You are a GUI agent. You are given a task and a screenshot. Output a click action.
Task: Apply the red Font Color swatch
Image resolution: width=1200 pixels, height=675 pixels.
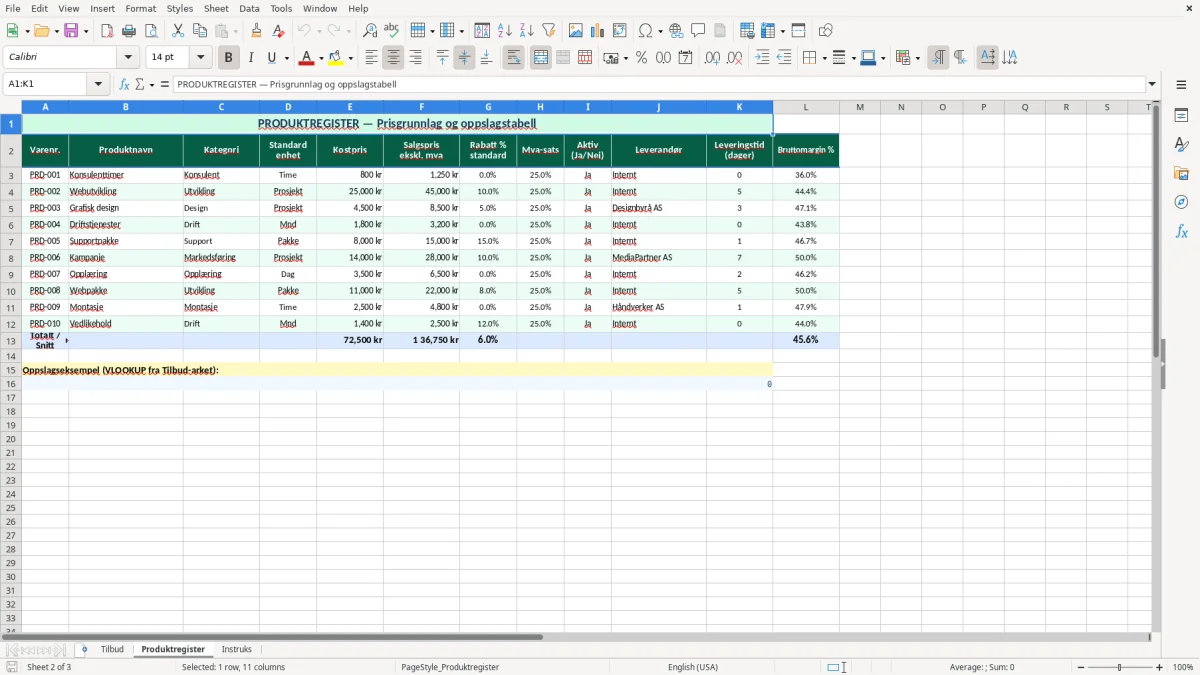click(307, 58)
